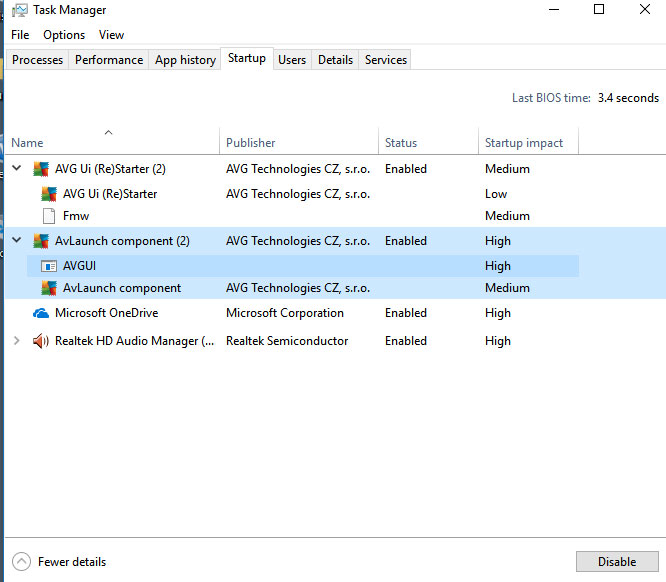Click the AvLaunch component (2) group icon
The image size is (666, 582).
[x=41, y=241]
